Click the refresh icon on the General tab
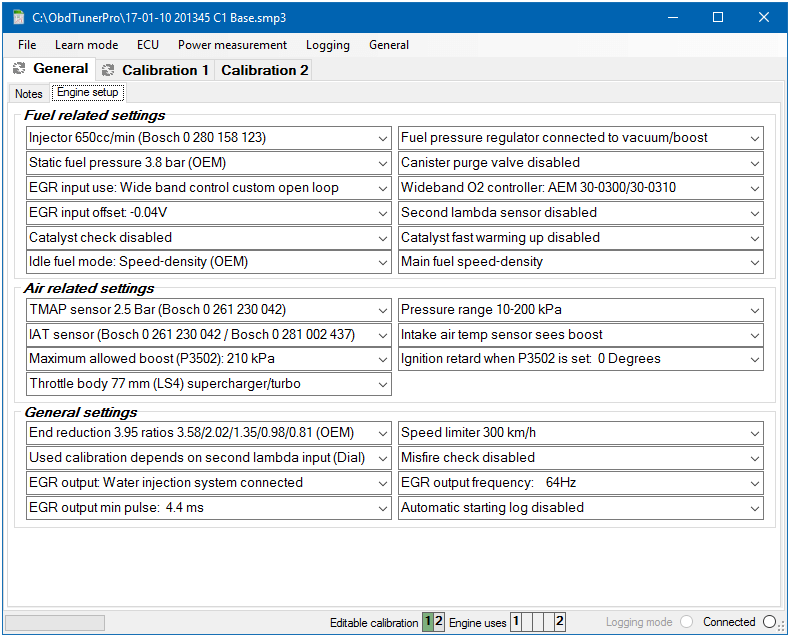Image resolution: width=800 pixels, height=637 pixels. pos(19,69)
